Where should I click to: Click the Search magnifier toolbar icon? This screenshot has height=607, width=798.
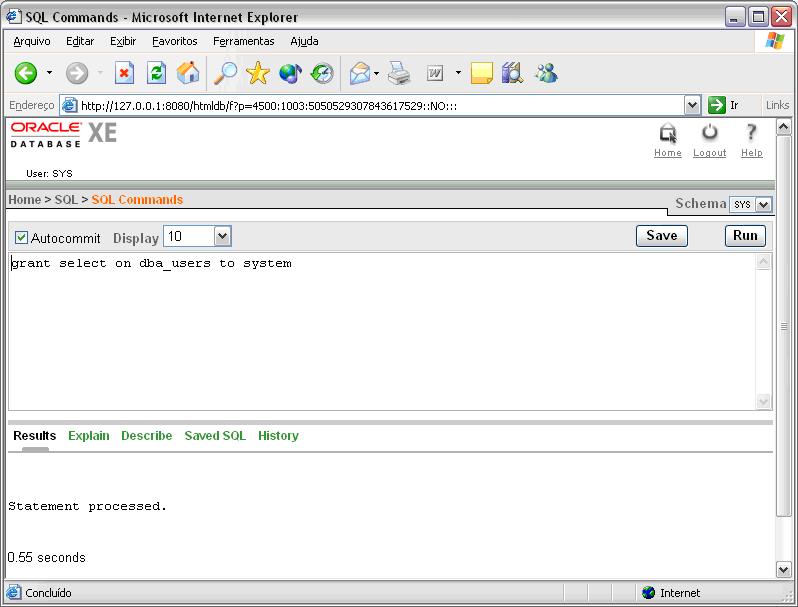226,73
